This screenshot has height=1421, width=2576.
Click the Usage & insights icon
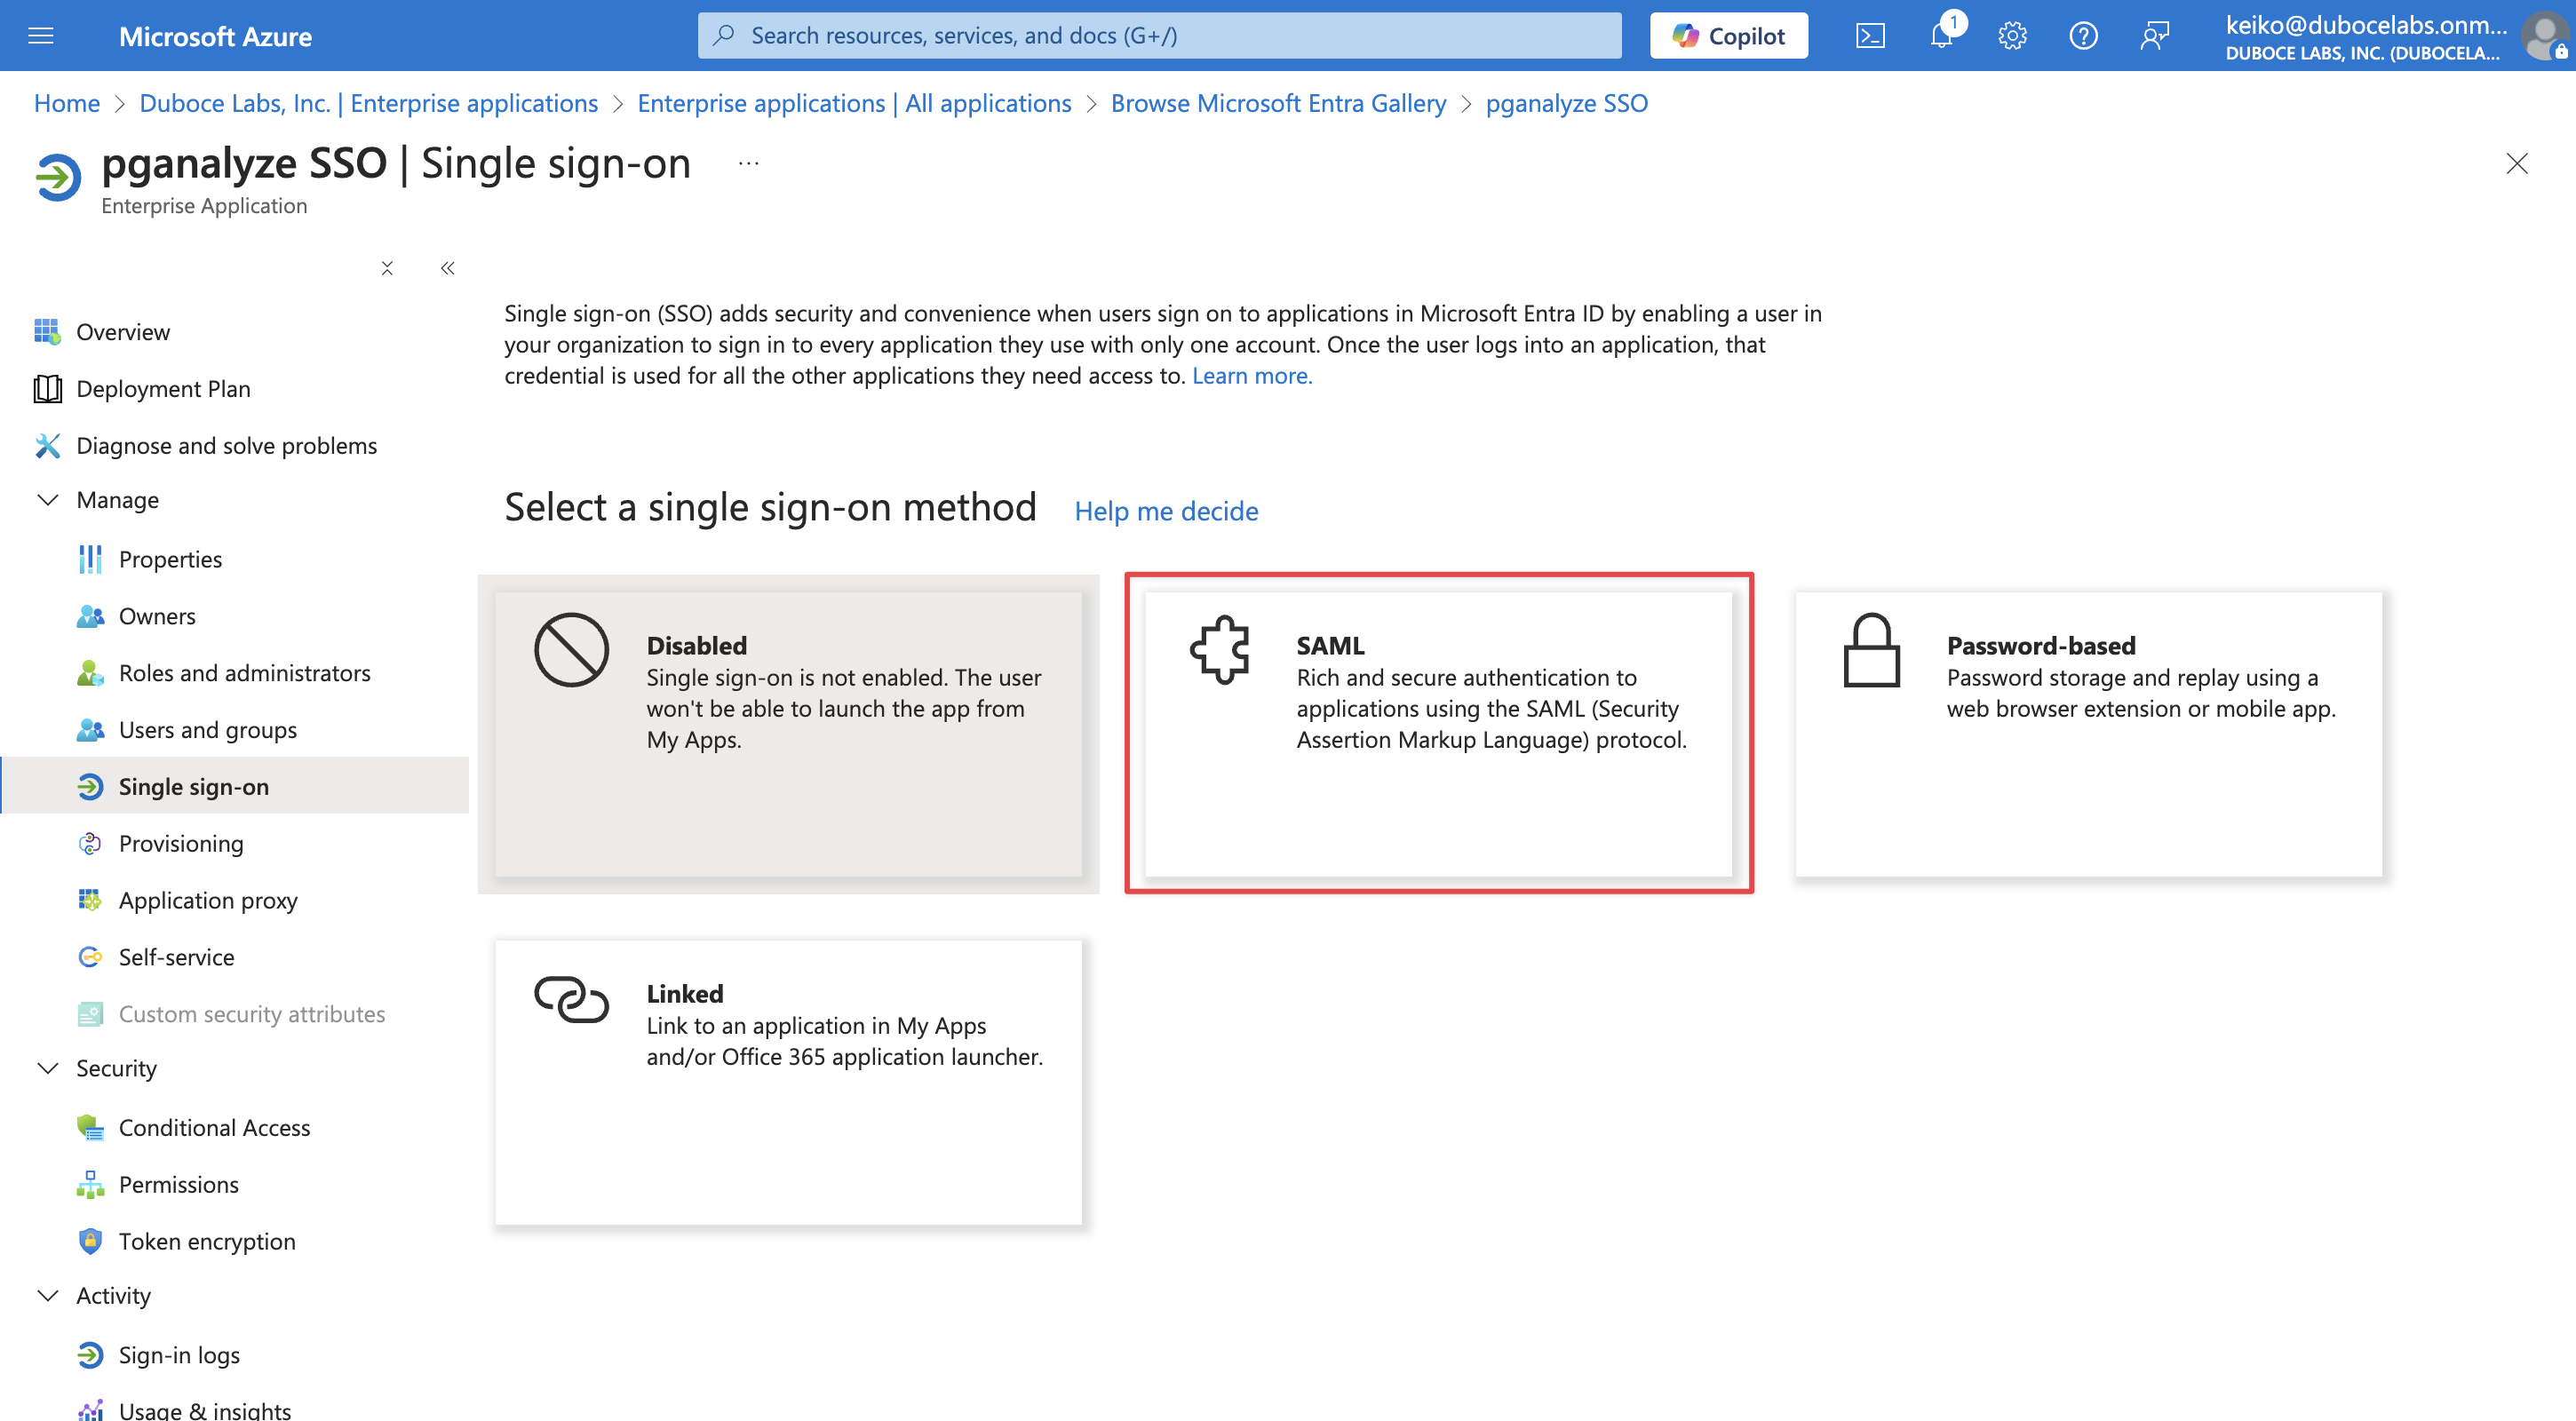[x=90, y=1410]
